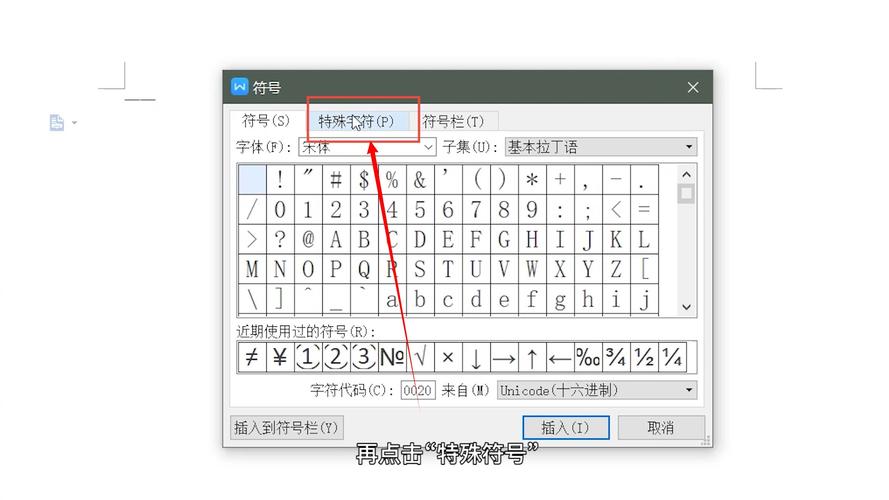Screen dimensions: 889x500
Task: Open the 子集 subset dropdown 基本拉丁语
Action: (x=601, y=147)
